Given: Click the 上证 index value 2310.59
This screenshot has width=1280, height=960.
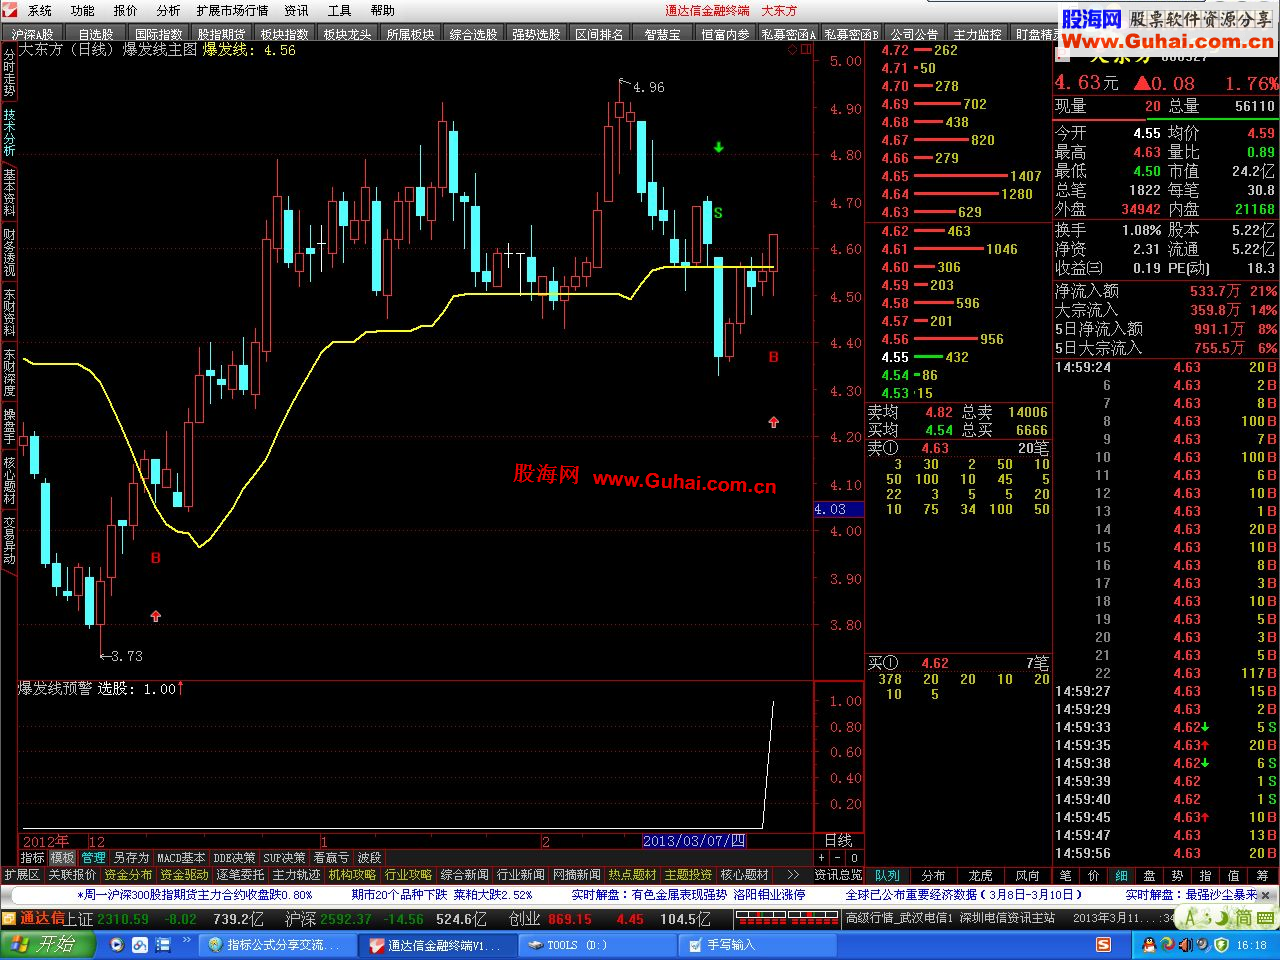Looking at the screenshot, I should (123, 918).
